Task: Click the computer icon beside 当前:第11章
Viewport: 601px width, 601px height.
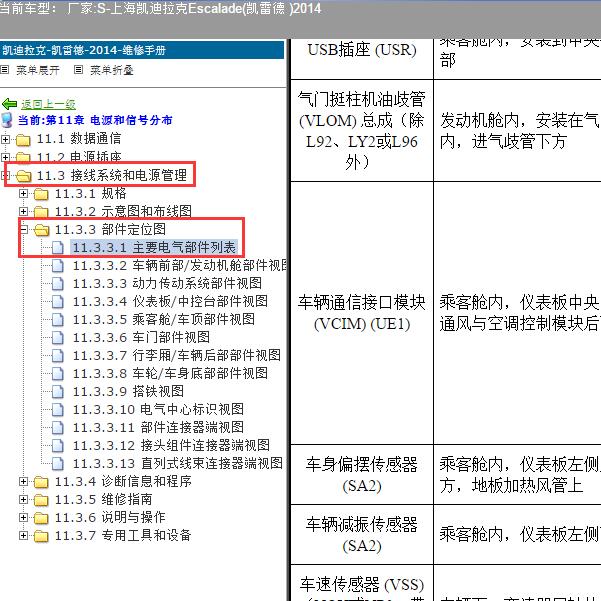Action: pos(7,120)
